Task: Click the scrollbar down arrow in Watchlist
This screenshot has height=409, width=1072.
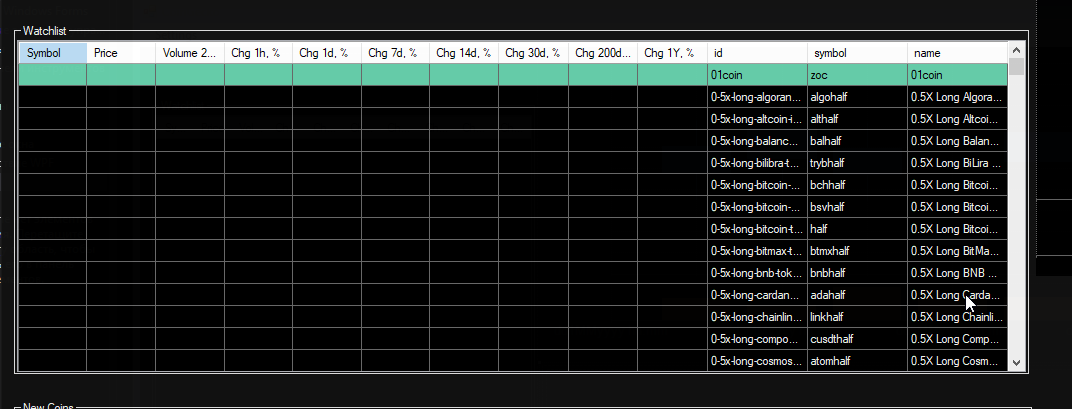Action: [x=1016, y=363]
